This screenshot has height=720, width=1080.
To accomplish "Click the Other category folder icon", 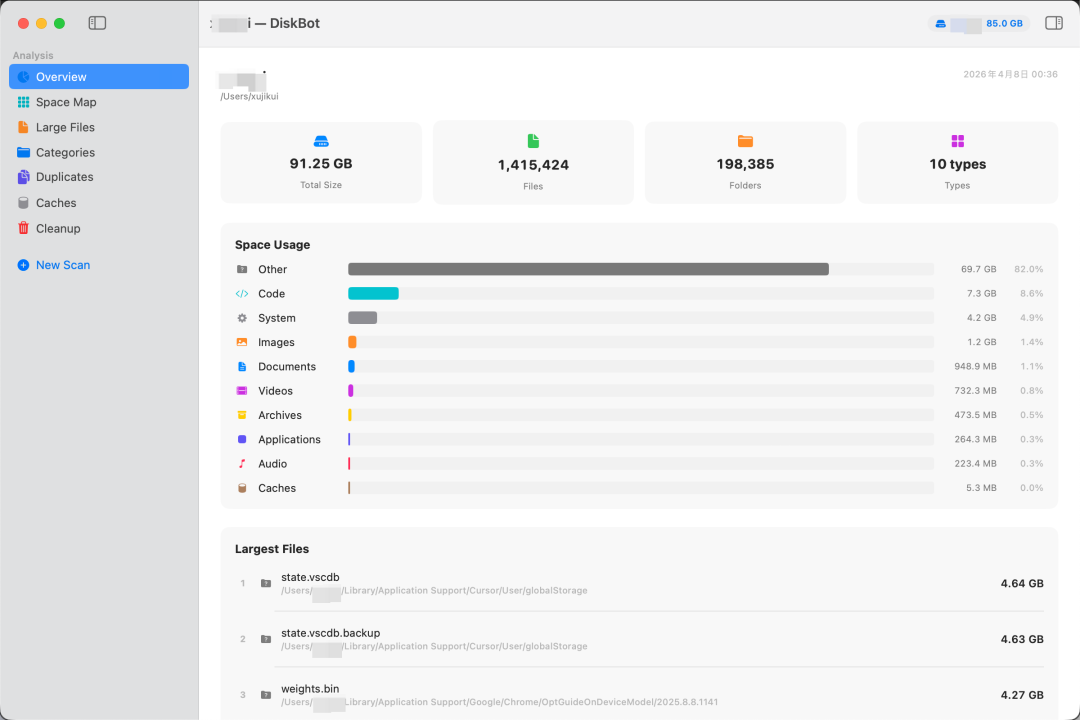I will click(242, 269).
